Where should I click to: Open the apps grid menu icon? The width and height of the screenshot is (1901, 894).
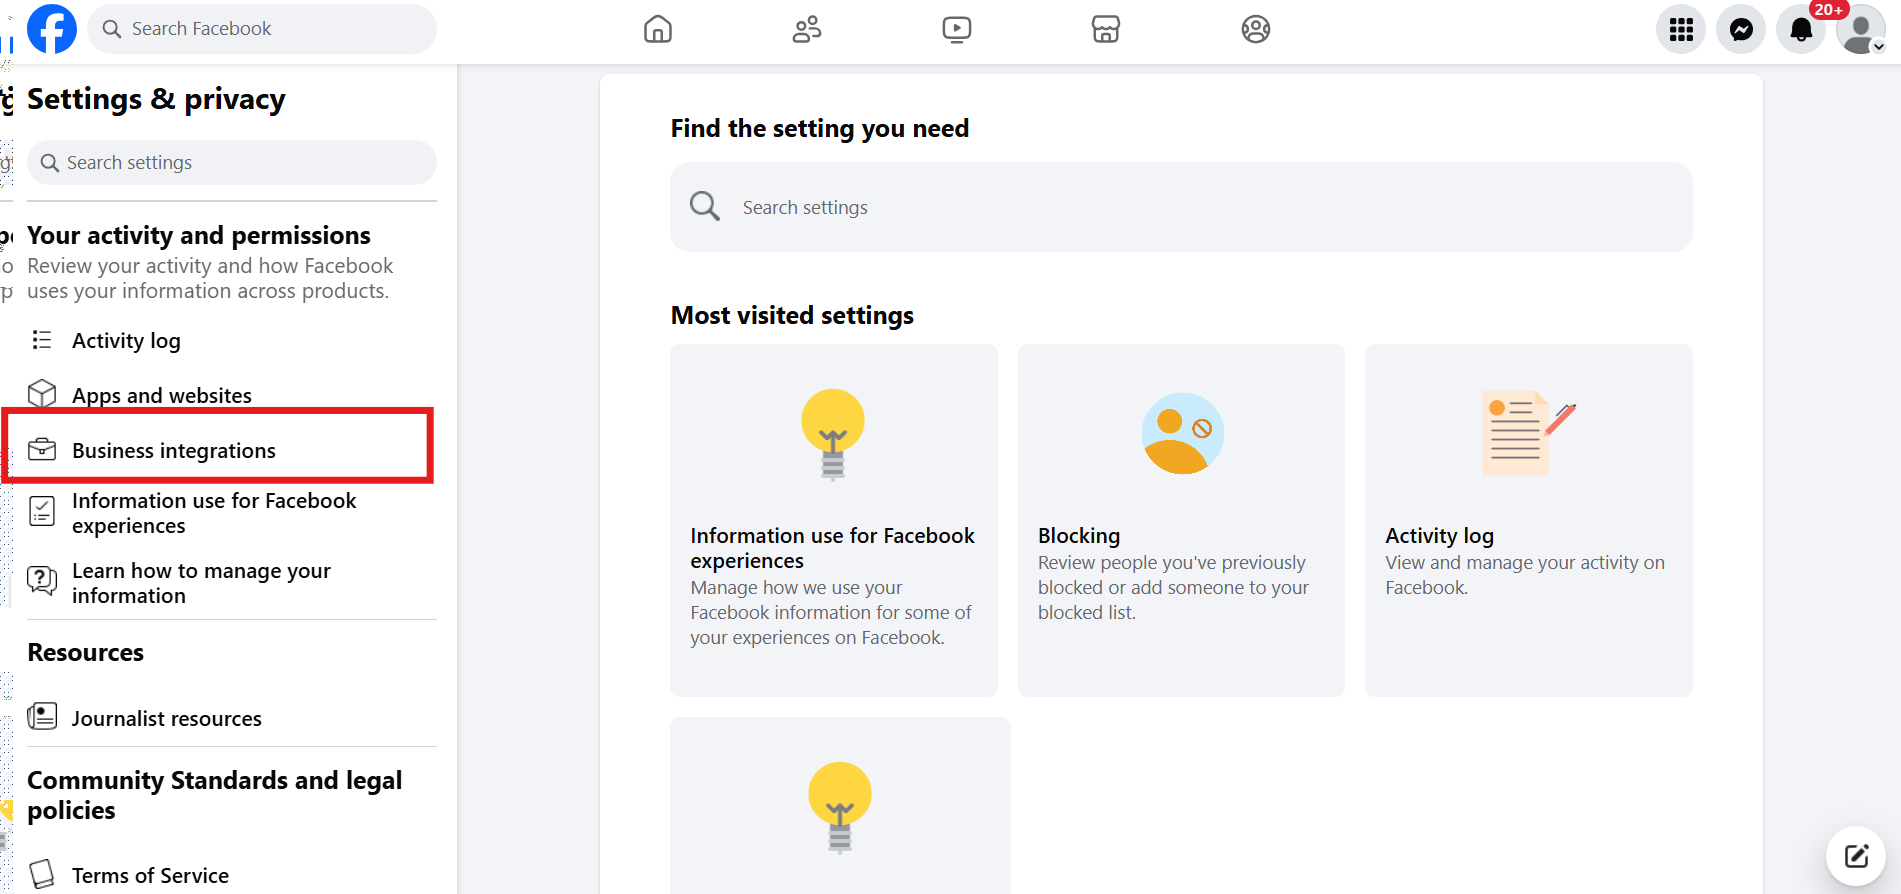[1681, 30]
